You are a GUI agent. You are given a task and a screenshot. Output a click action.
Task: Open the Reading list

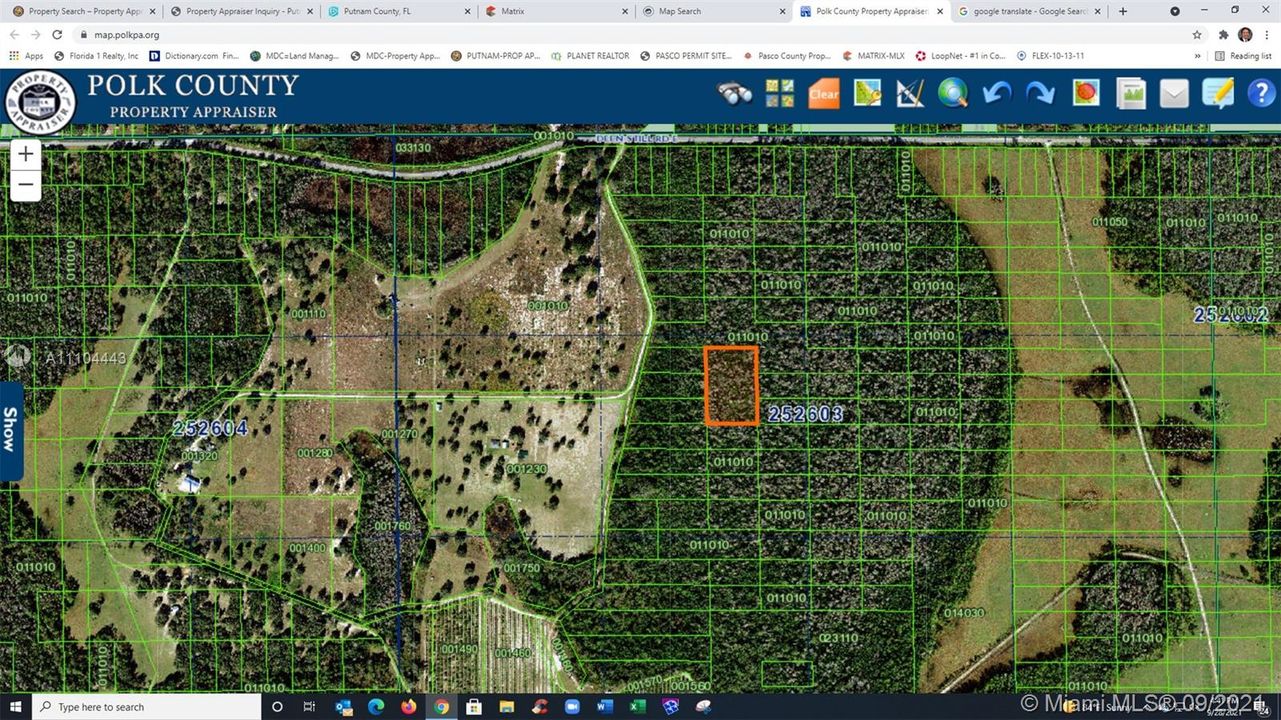(1243, 56)
